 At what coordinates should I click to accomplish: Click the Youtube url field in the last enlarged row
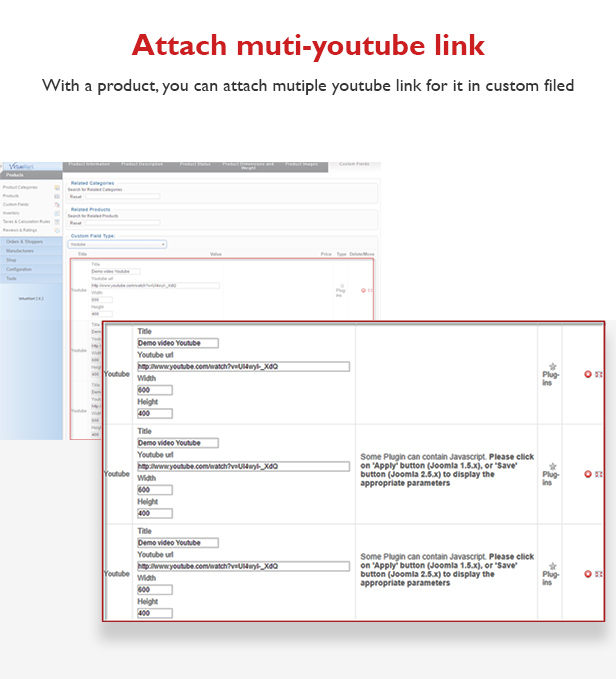[x=243, y=566]
